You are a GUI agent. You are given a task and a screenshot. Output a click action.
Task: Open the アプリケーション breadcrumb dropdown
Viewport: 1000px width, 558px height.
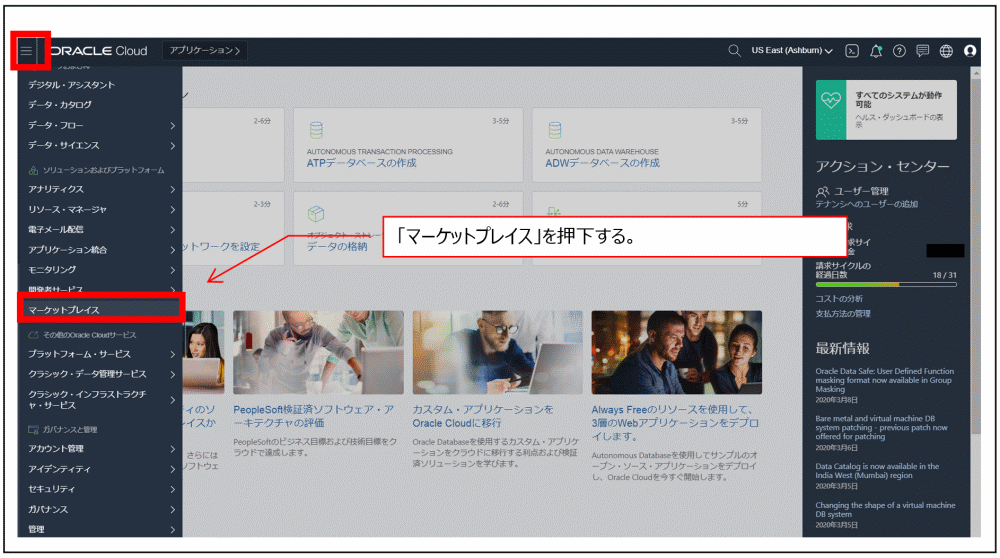[x=205, y=50]
